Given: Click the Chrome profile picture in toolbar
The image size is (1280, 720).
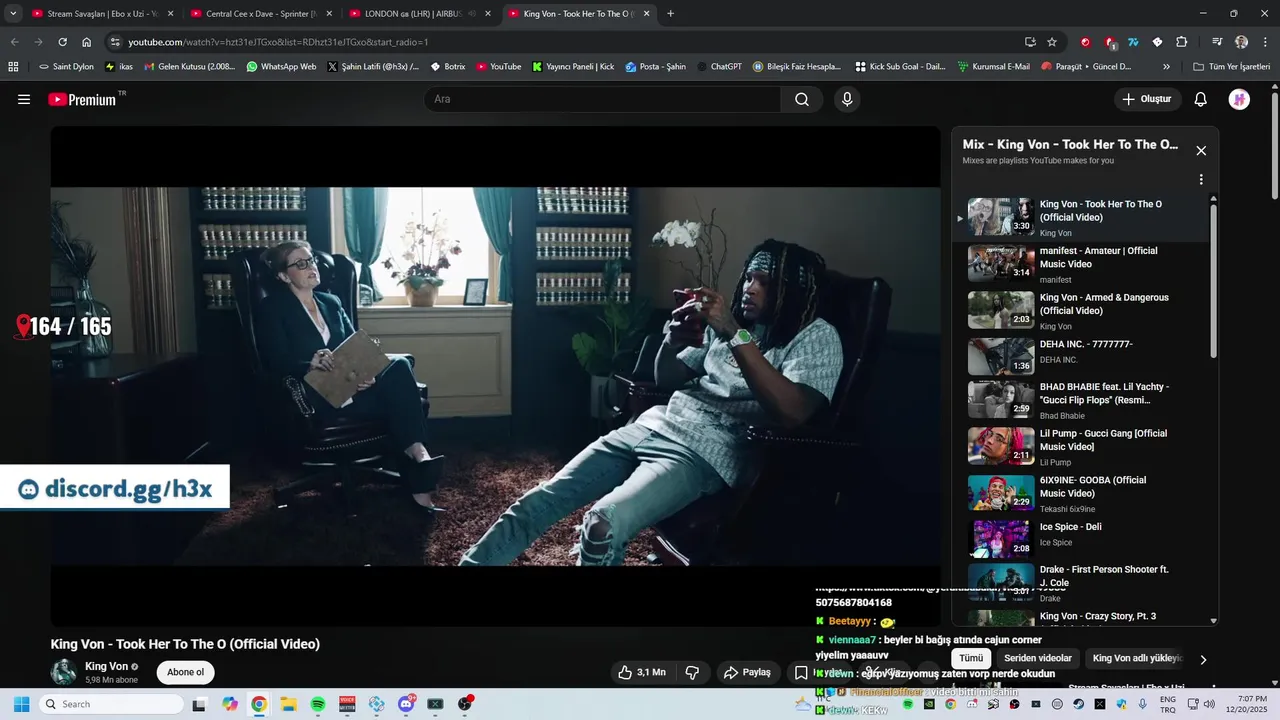Looking at the screenshot, I should pos(1241,42).
